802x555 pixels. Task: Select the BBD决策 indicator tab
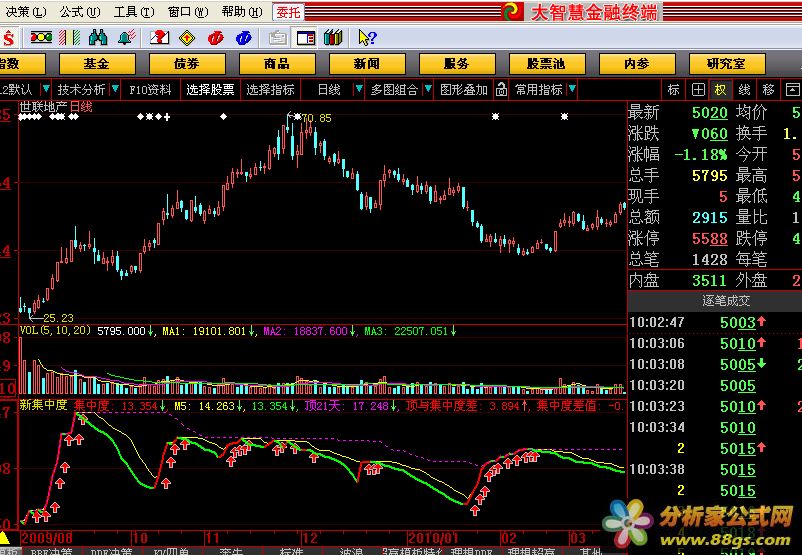[51, 551]
